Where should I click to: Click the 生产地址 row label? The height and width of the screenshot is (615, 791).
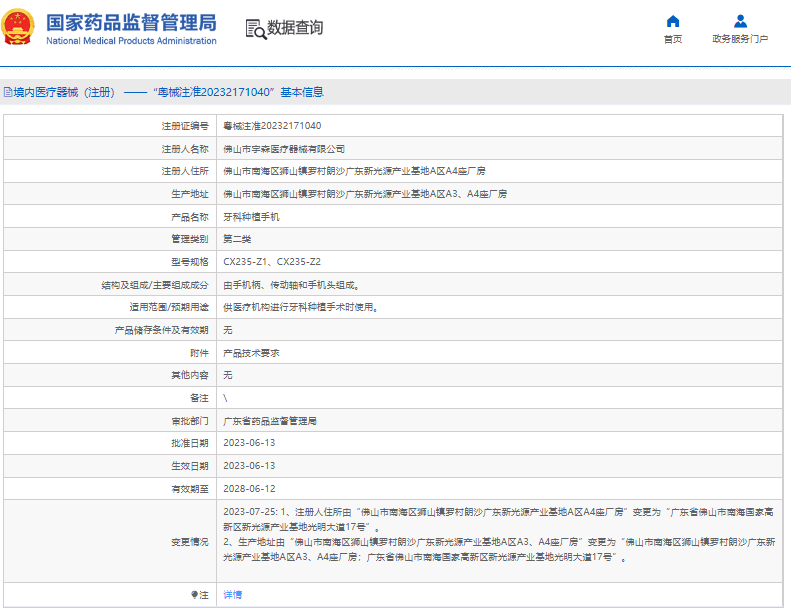pyautogui.click(x=190, y=194)
